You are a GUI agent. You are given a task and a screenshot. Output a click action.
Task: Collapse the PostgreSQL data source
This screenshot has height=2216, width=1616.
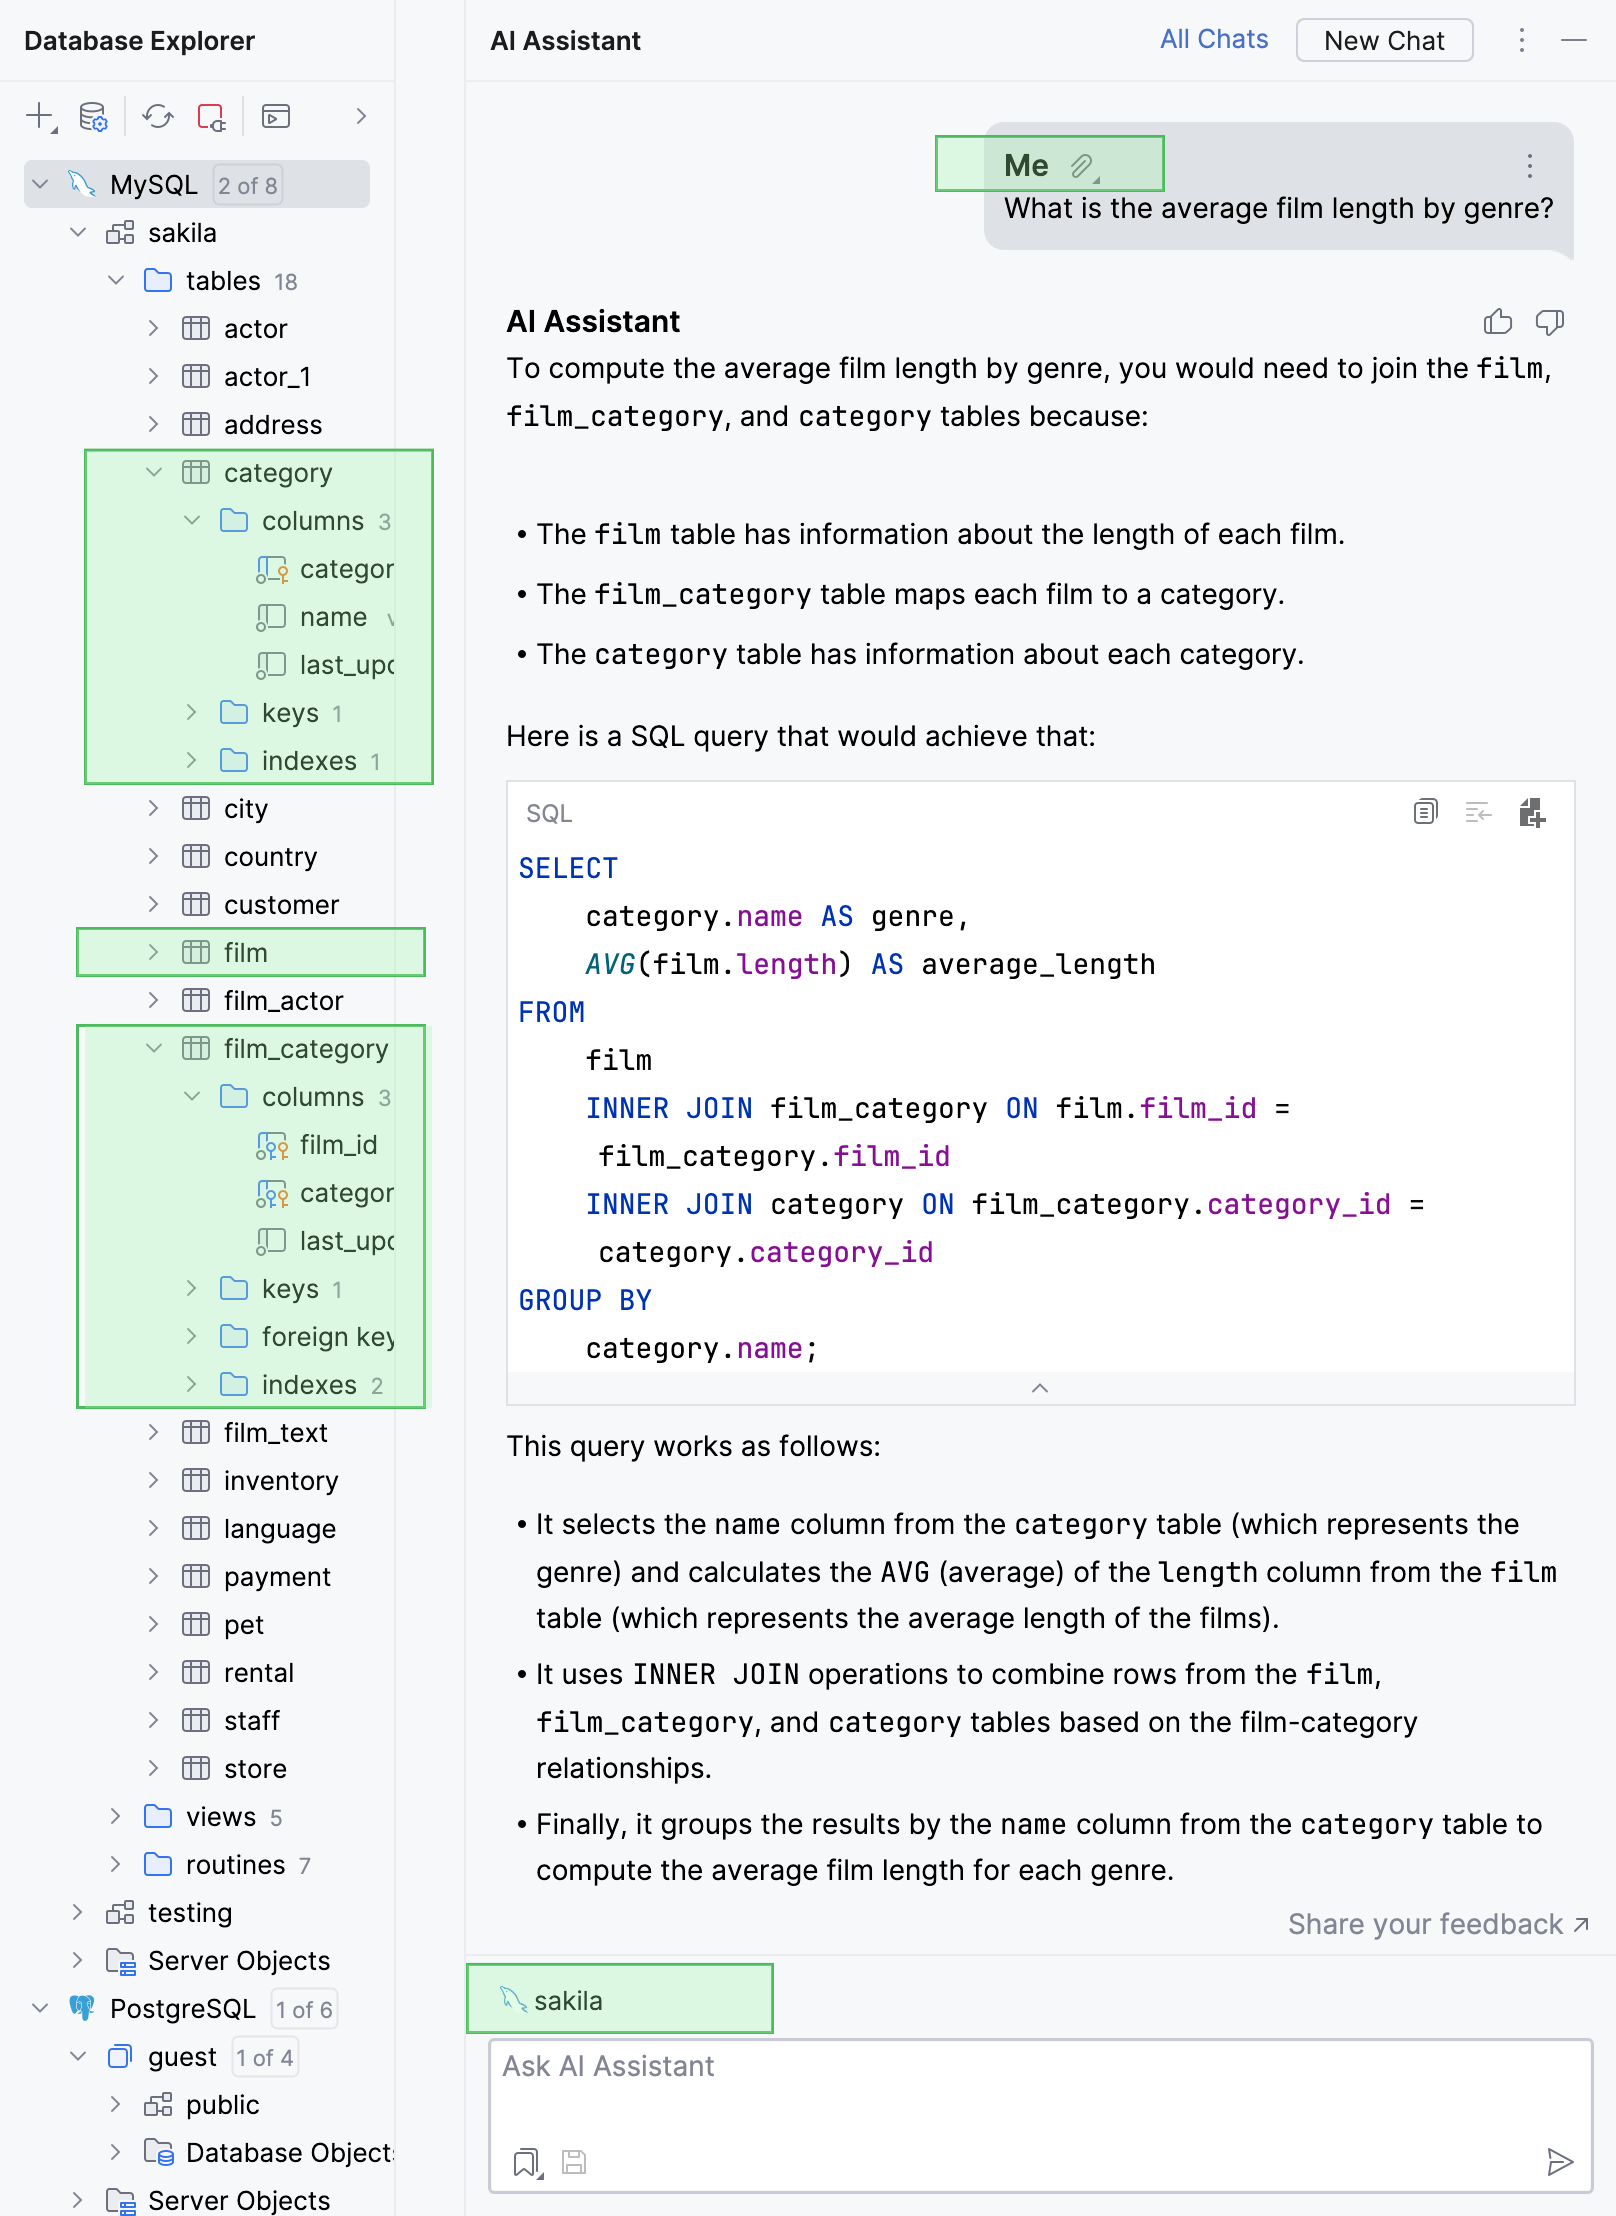pos(41,2009)
